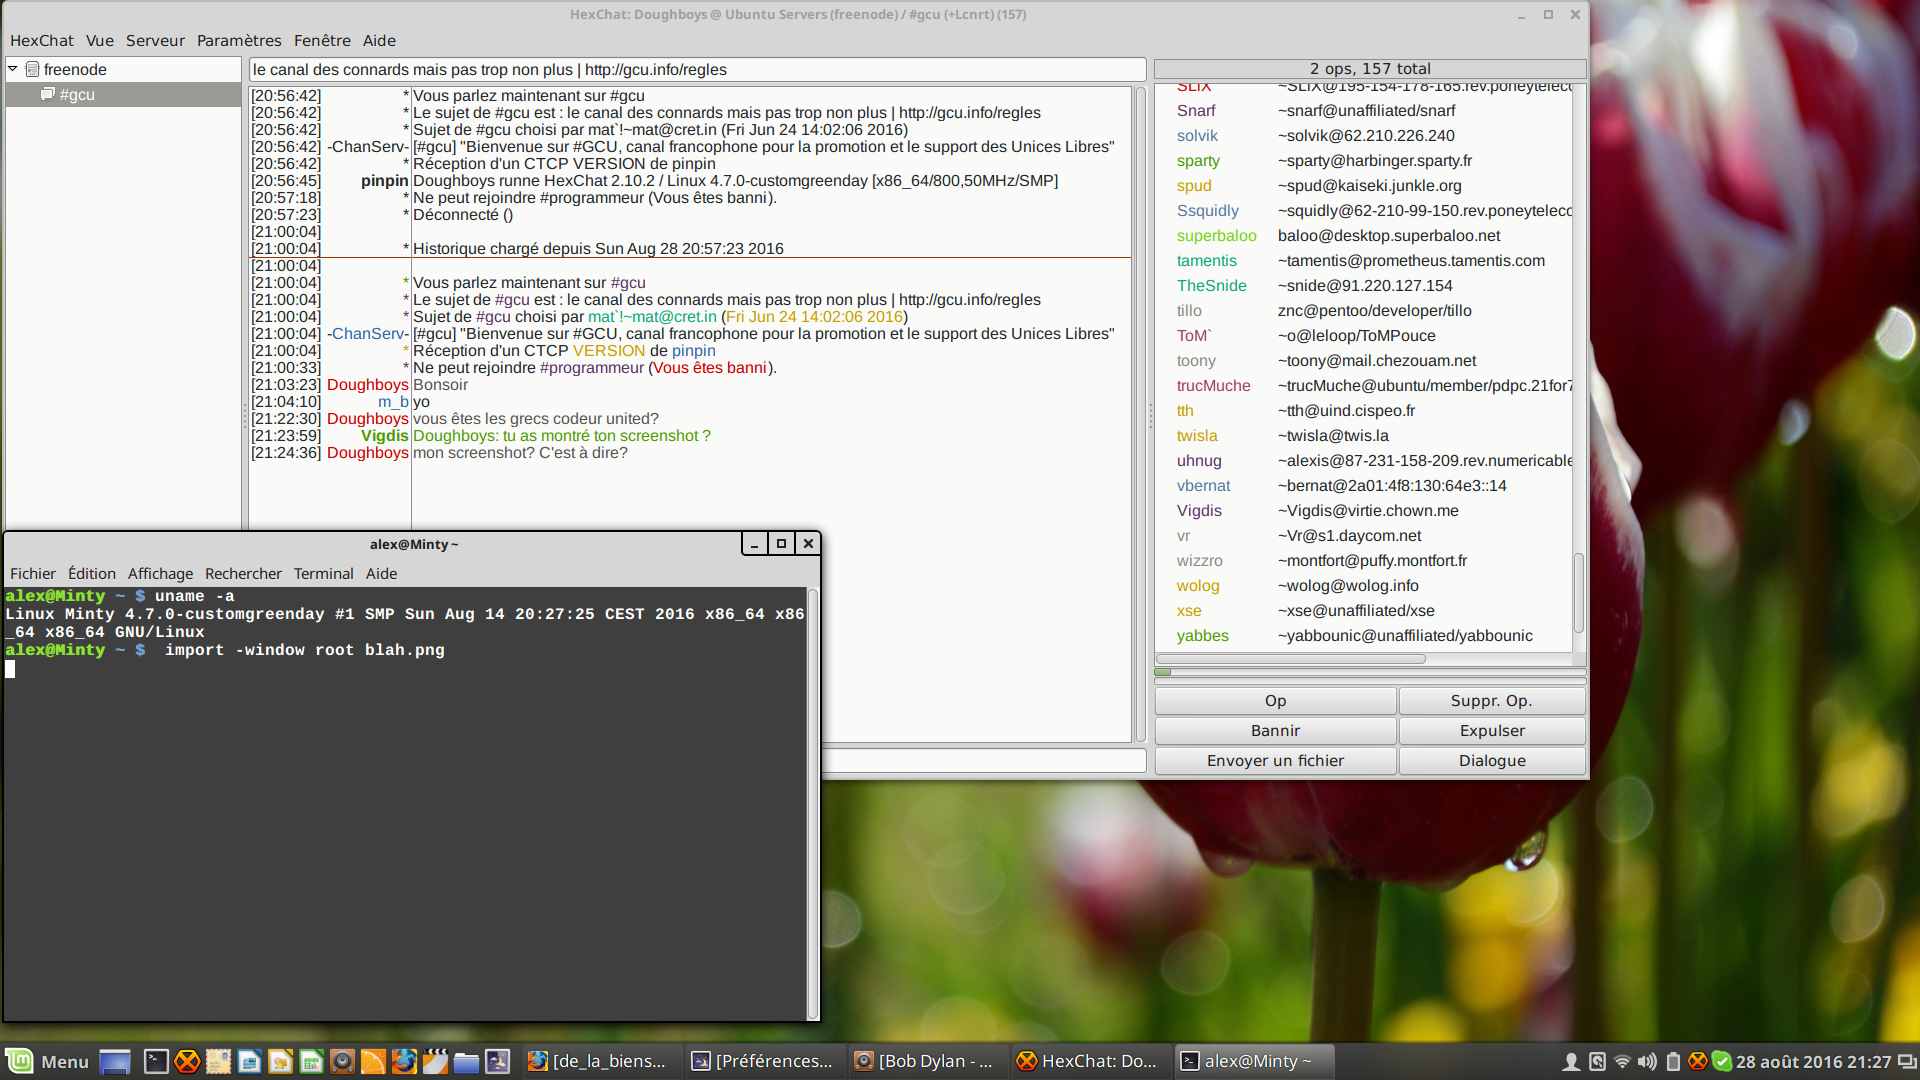Launch LibreOffice Calc from panel
This screenshot has width=1920, height=1080.
point(311,1061)
